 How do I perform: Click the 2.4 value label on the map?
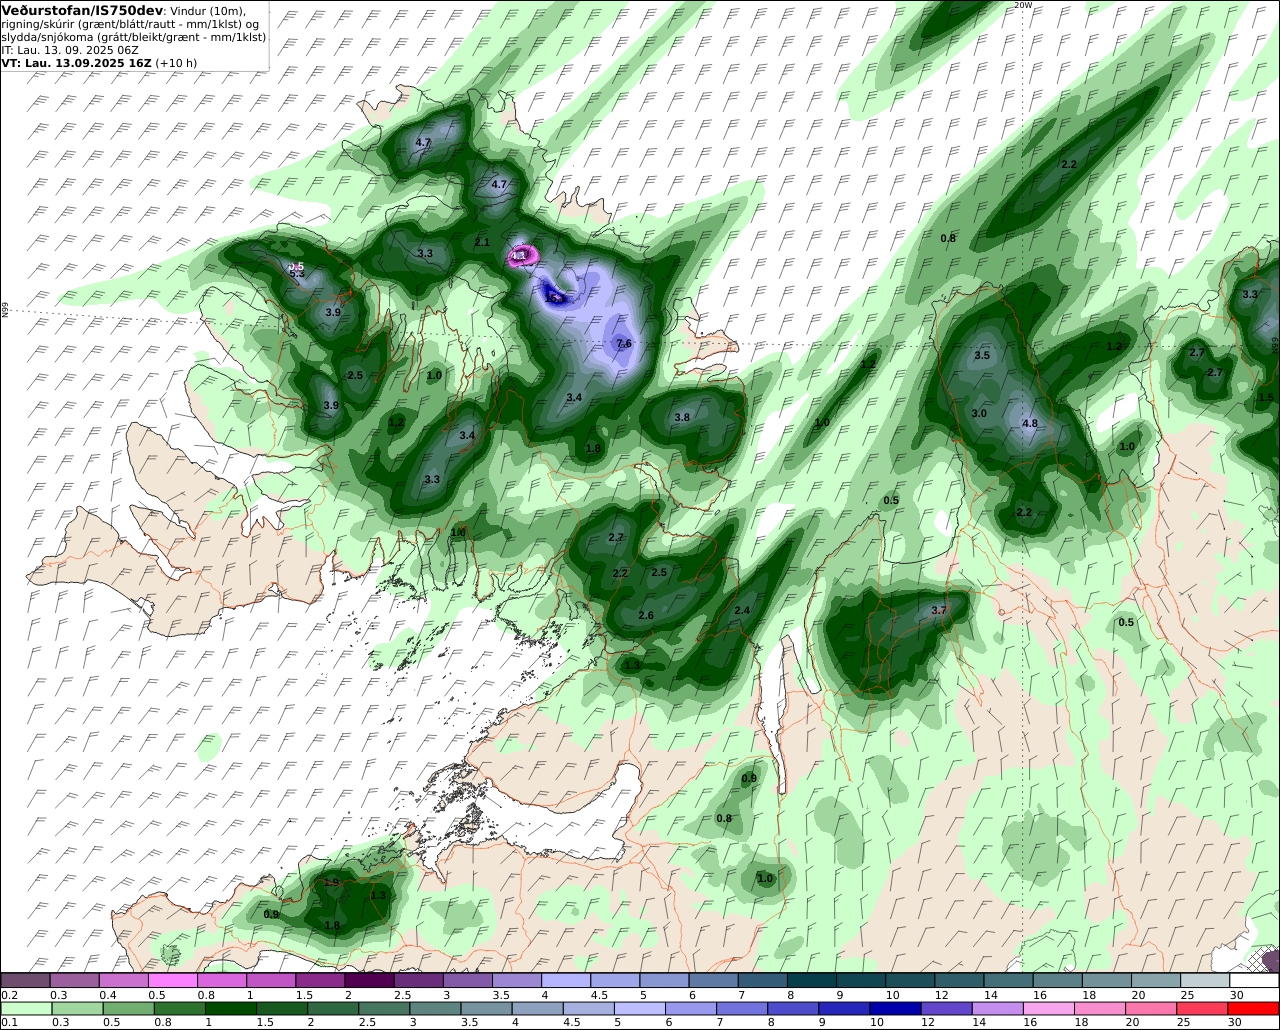[742, 610]
